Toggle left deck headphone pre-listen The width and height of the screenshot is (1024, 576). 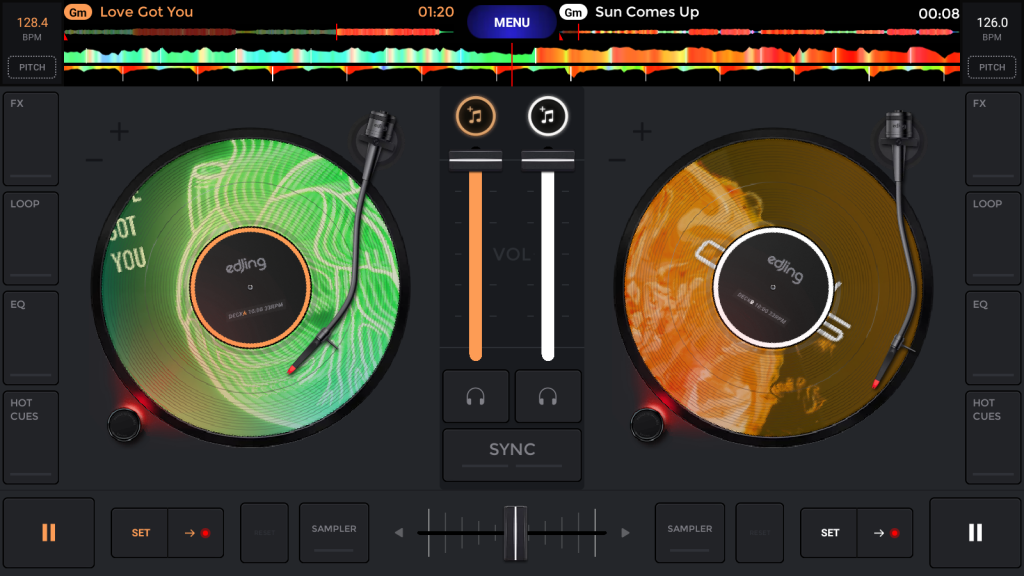click(x=476, y=397)
